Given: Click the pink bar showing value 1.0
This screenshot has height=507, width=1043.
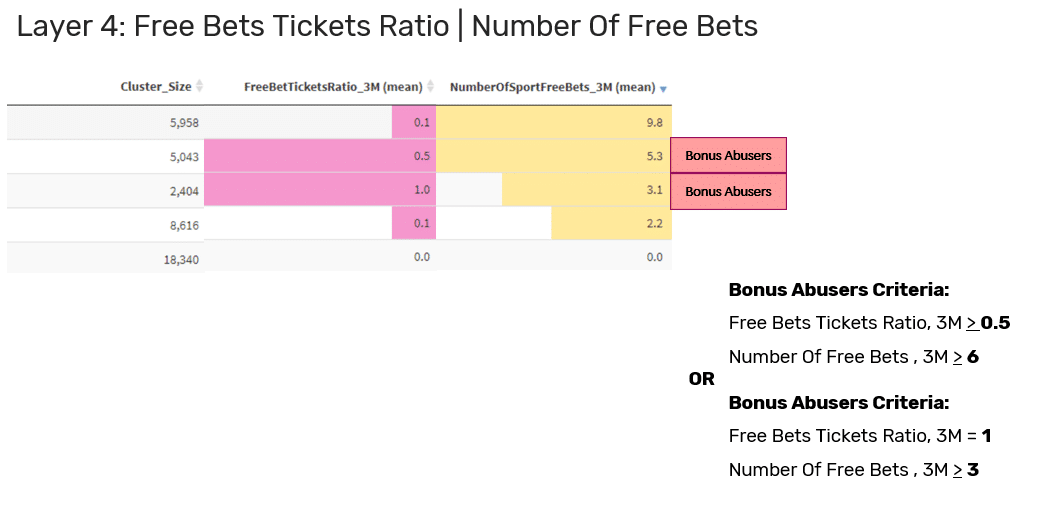Looking at the screenshot, I should (x=319, y=191).
